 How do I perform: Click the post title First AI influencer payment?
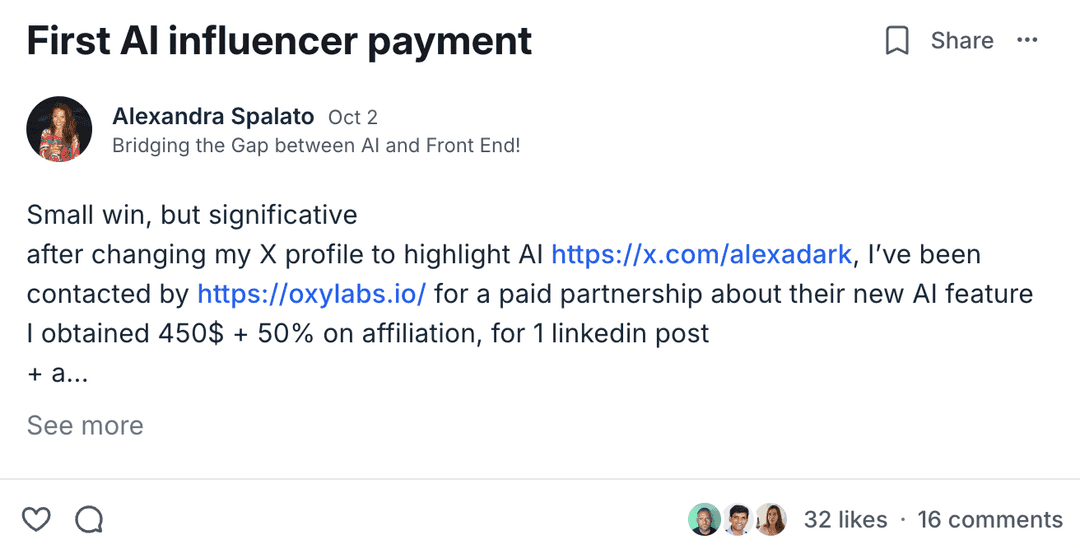pyautogui.click(x=279, y=41)
